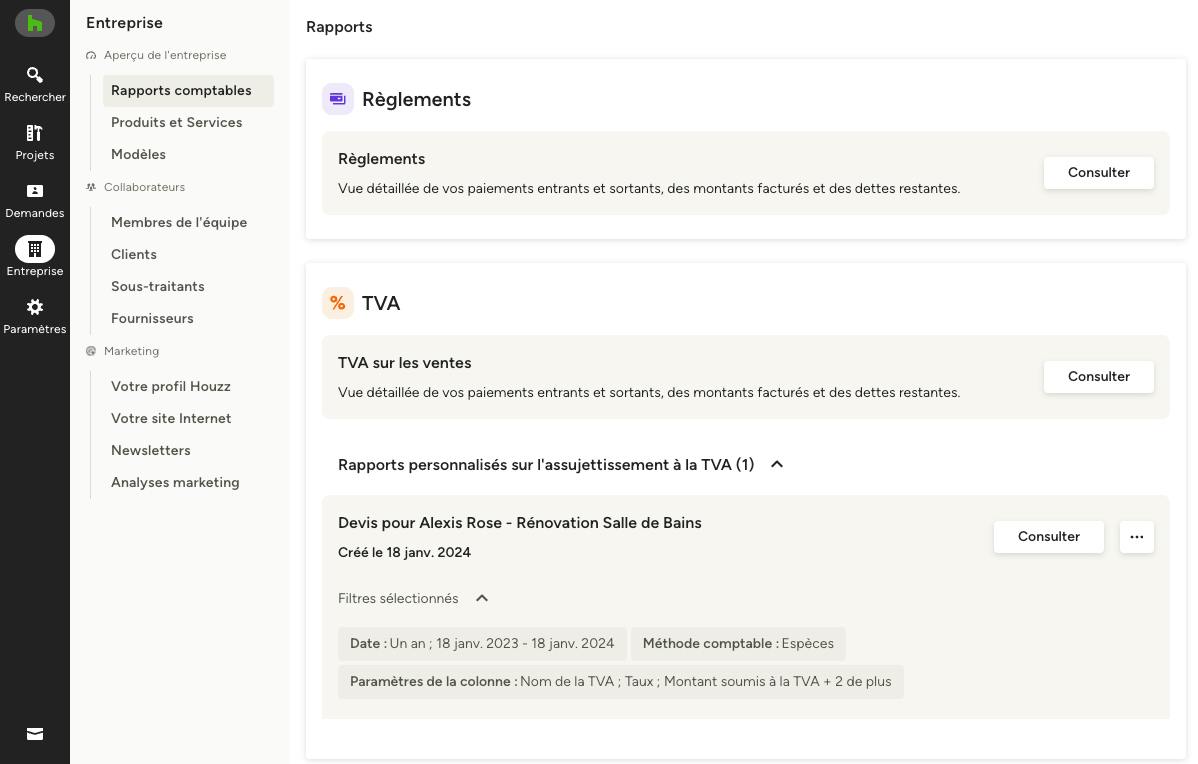Select the Entreprise building icon
The image size is (1198, 764).
[34, 249]
